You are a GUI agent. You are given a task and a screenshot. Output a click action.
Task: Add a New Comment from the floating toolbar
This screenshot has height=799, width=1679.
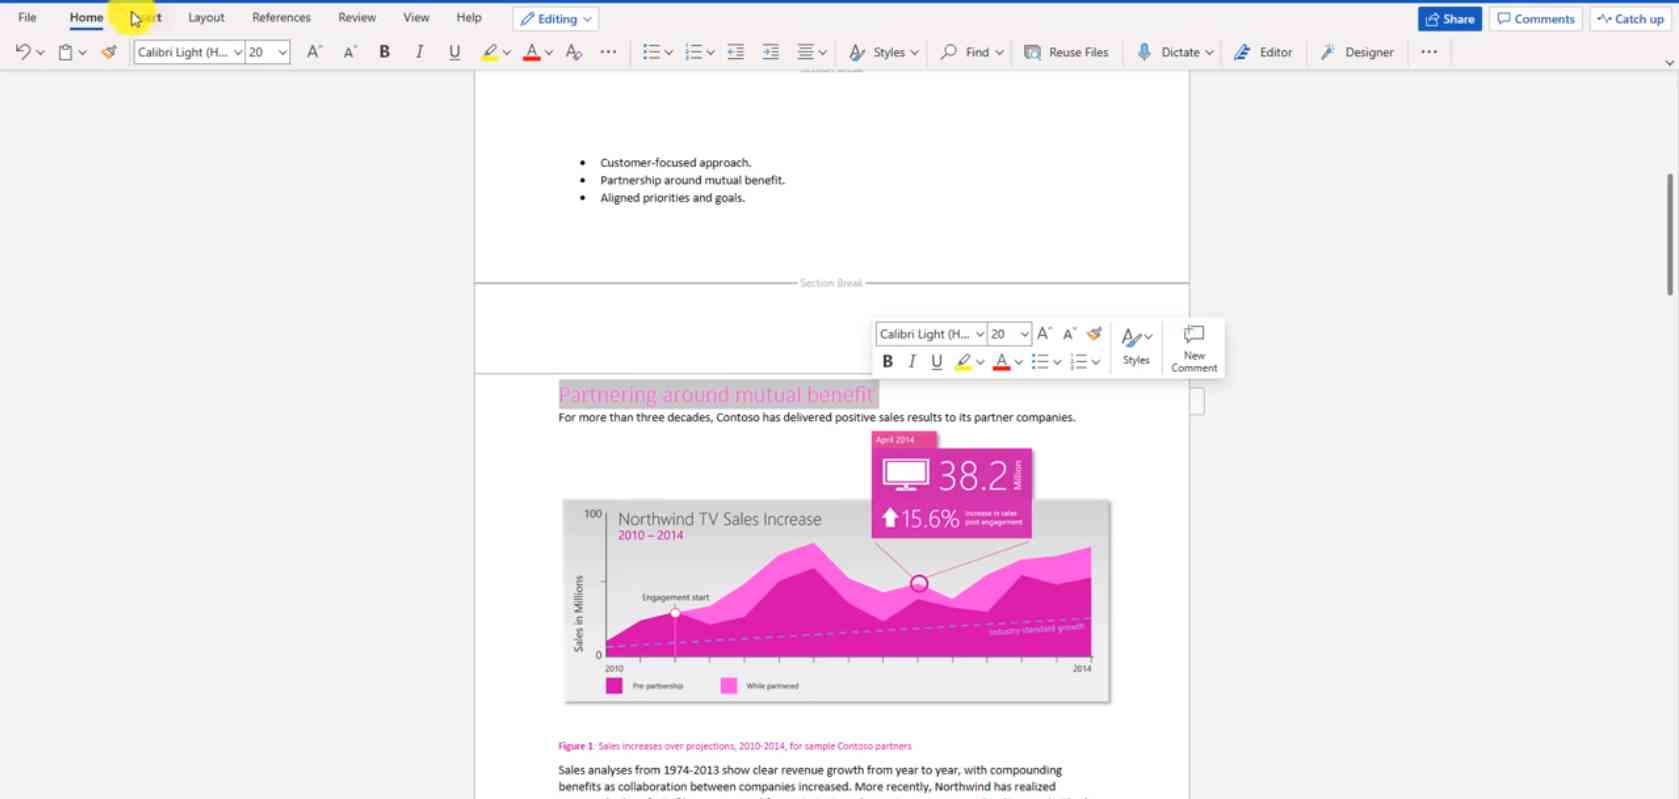point(1194,348)
